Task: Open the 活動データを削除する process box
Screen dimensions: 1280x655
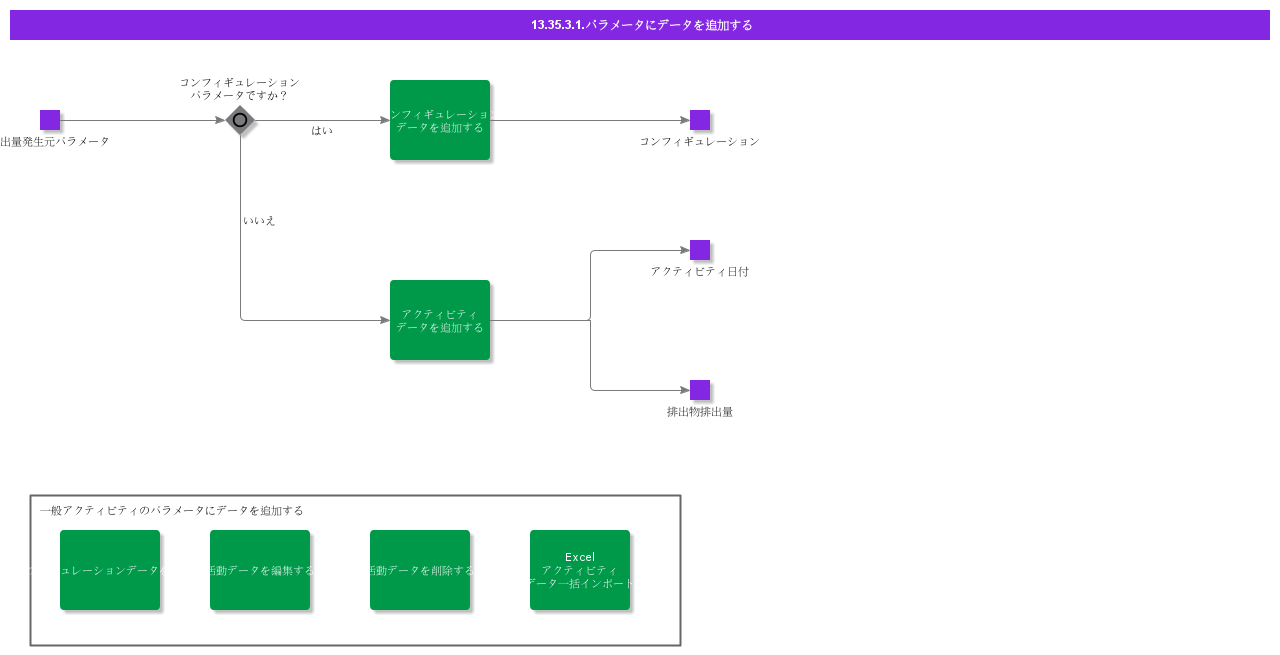Action: (x=420, y=570)
